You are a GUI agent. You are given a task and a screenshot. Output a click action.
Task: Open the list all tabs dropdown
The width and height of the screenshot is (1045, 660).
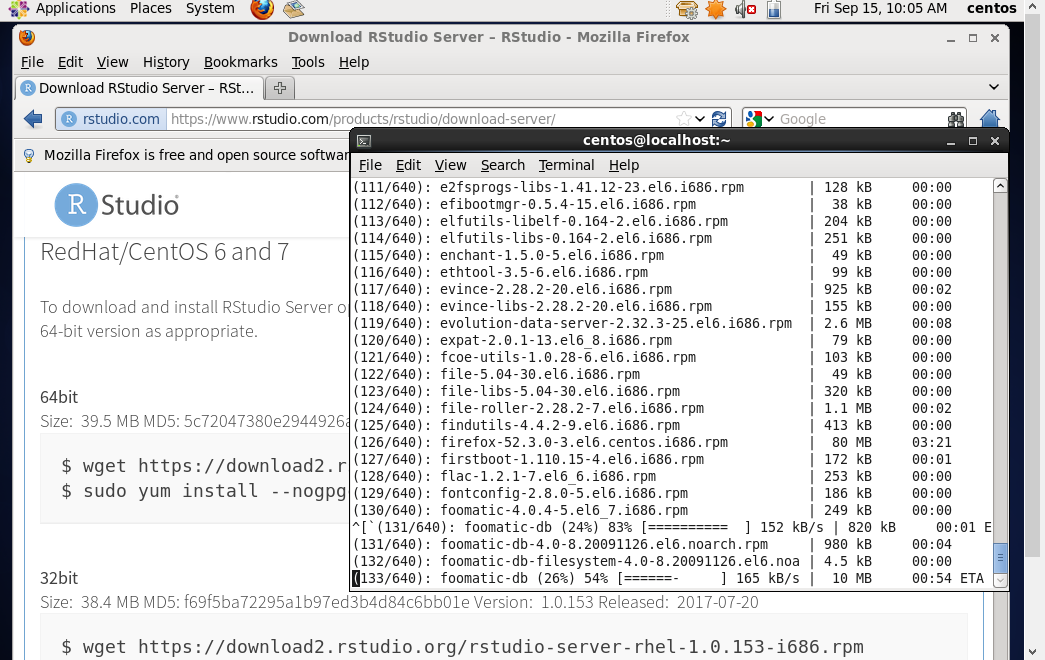pos(994,87)
